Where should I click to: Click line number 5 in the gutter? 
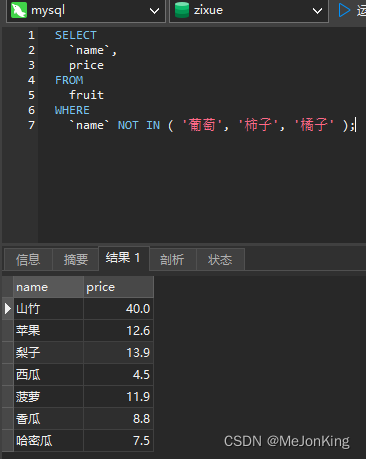(31, 95)
